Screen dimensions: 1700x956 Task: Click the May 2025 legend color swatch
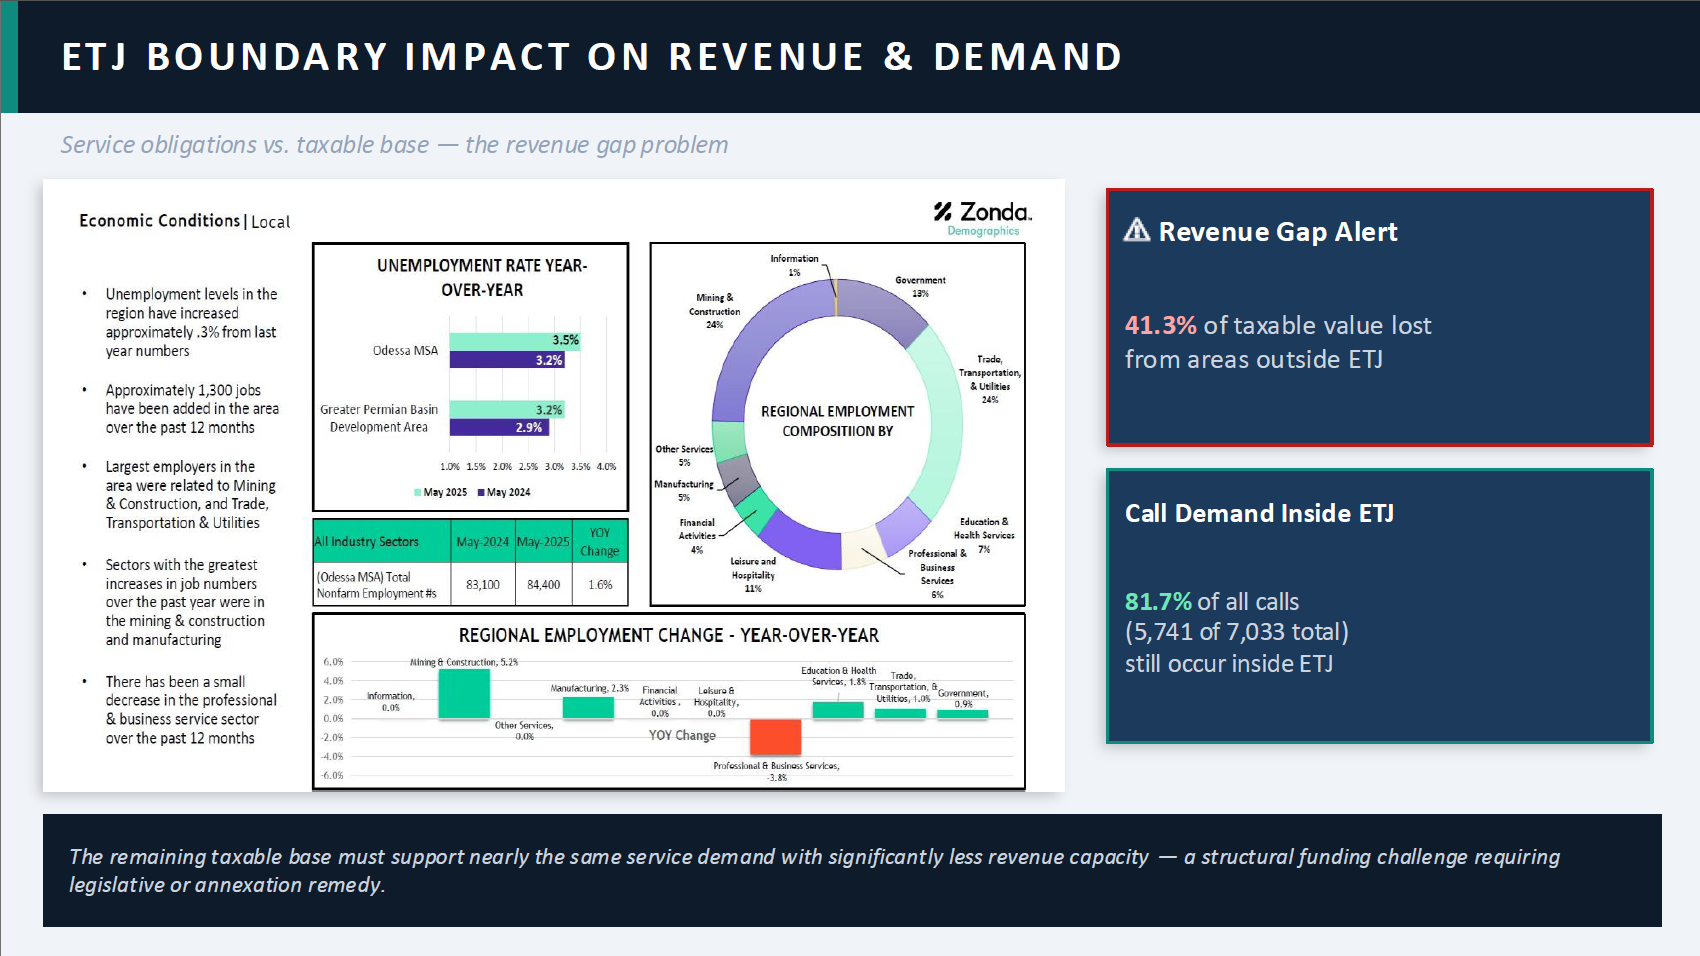coord(418,492)
